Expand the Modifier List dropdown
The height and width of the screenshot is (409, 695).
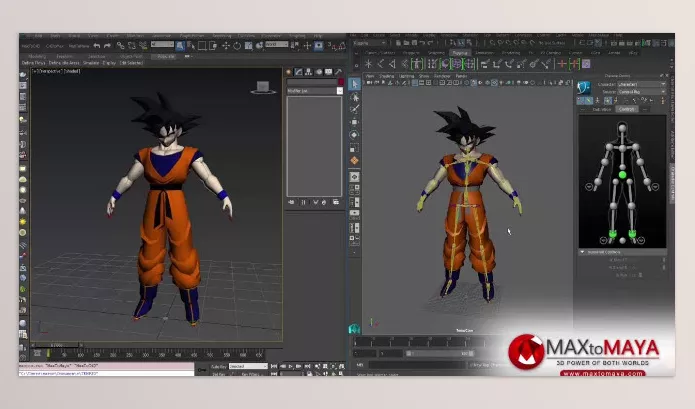tap(313, 89)
